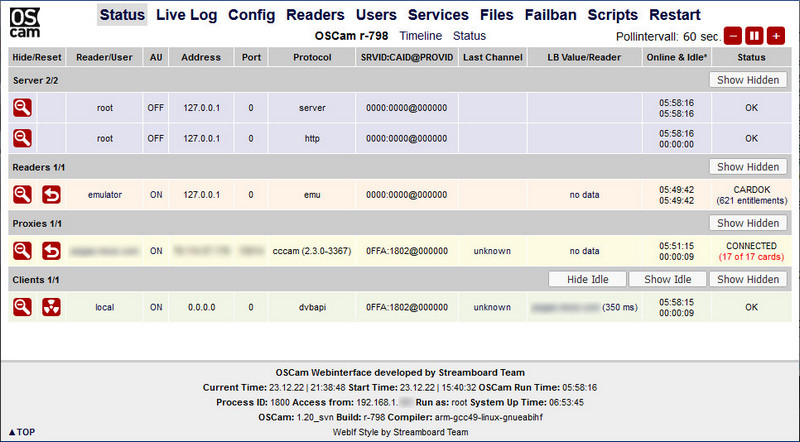Open the Config menu
This screenshot has height=442, width=800.
pyautogui.click(x=252, y=15)
